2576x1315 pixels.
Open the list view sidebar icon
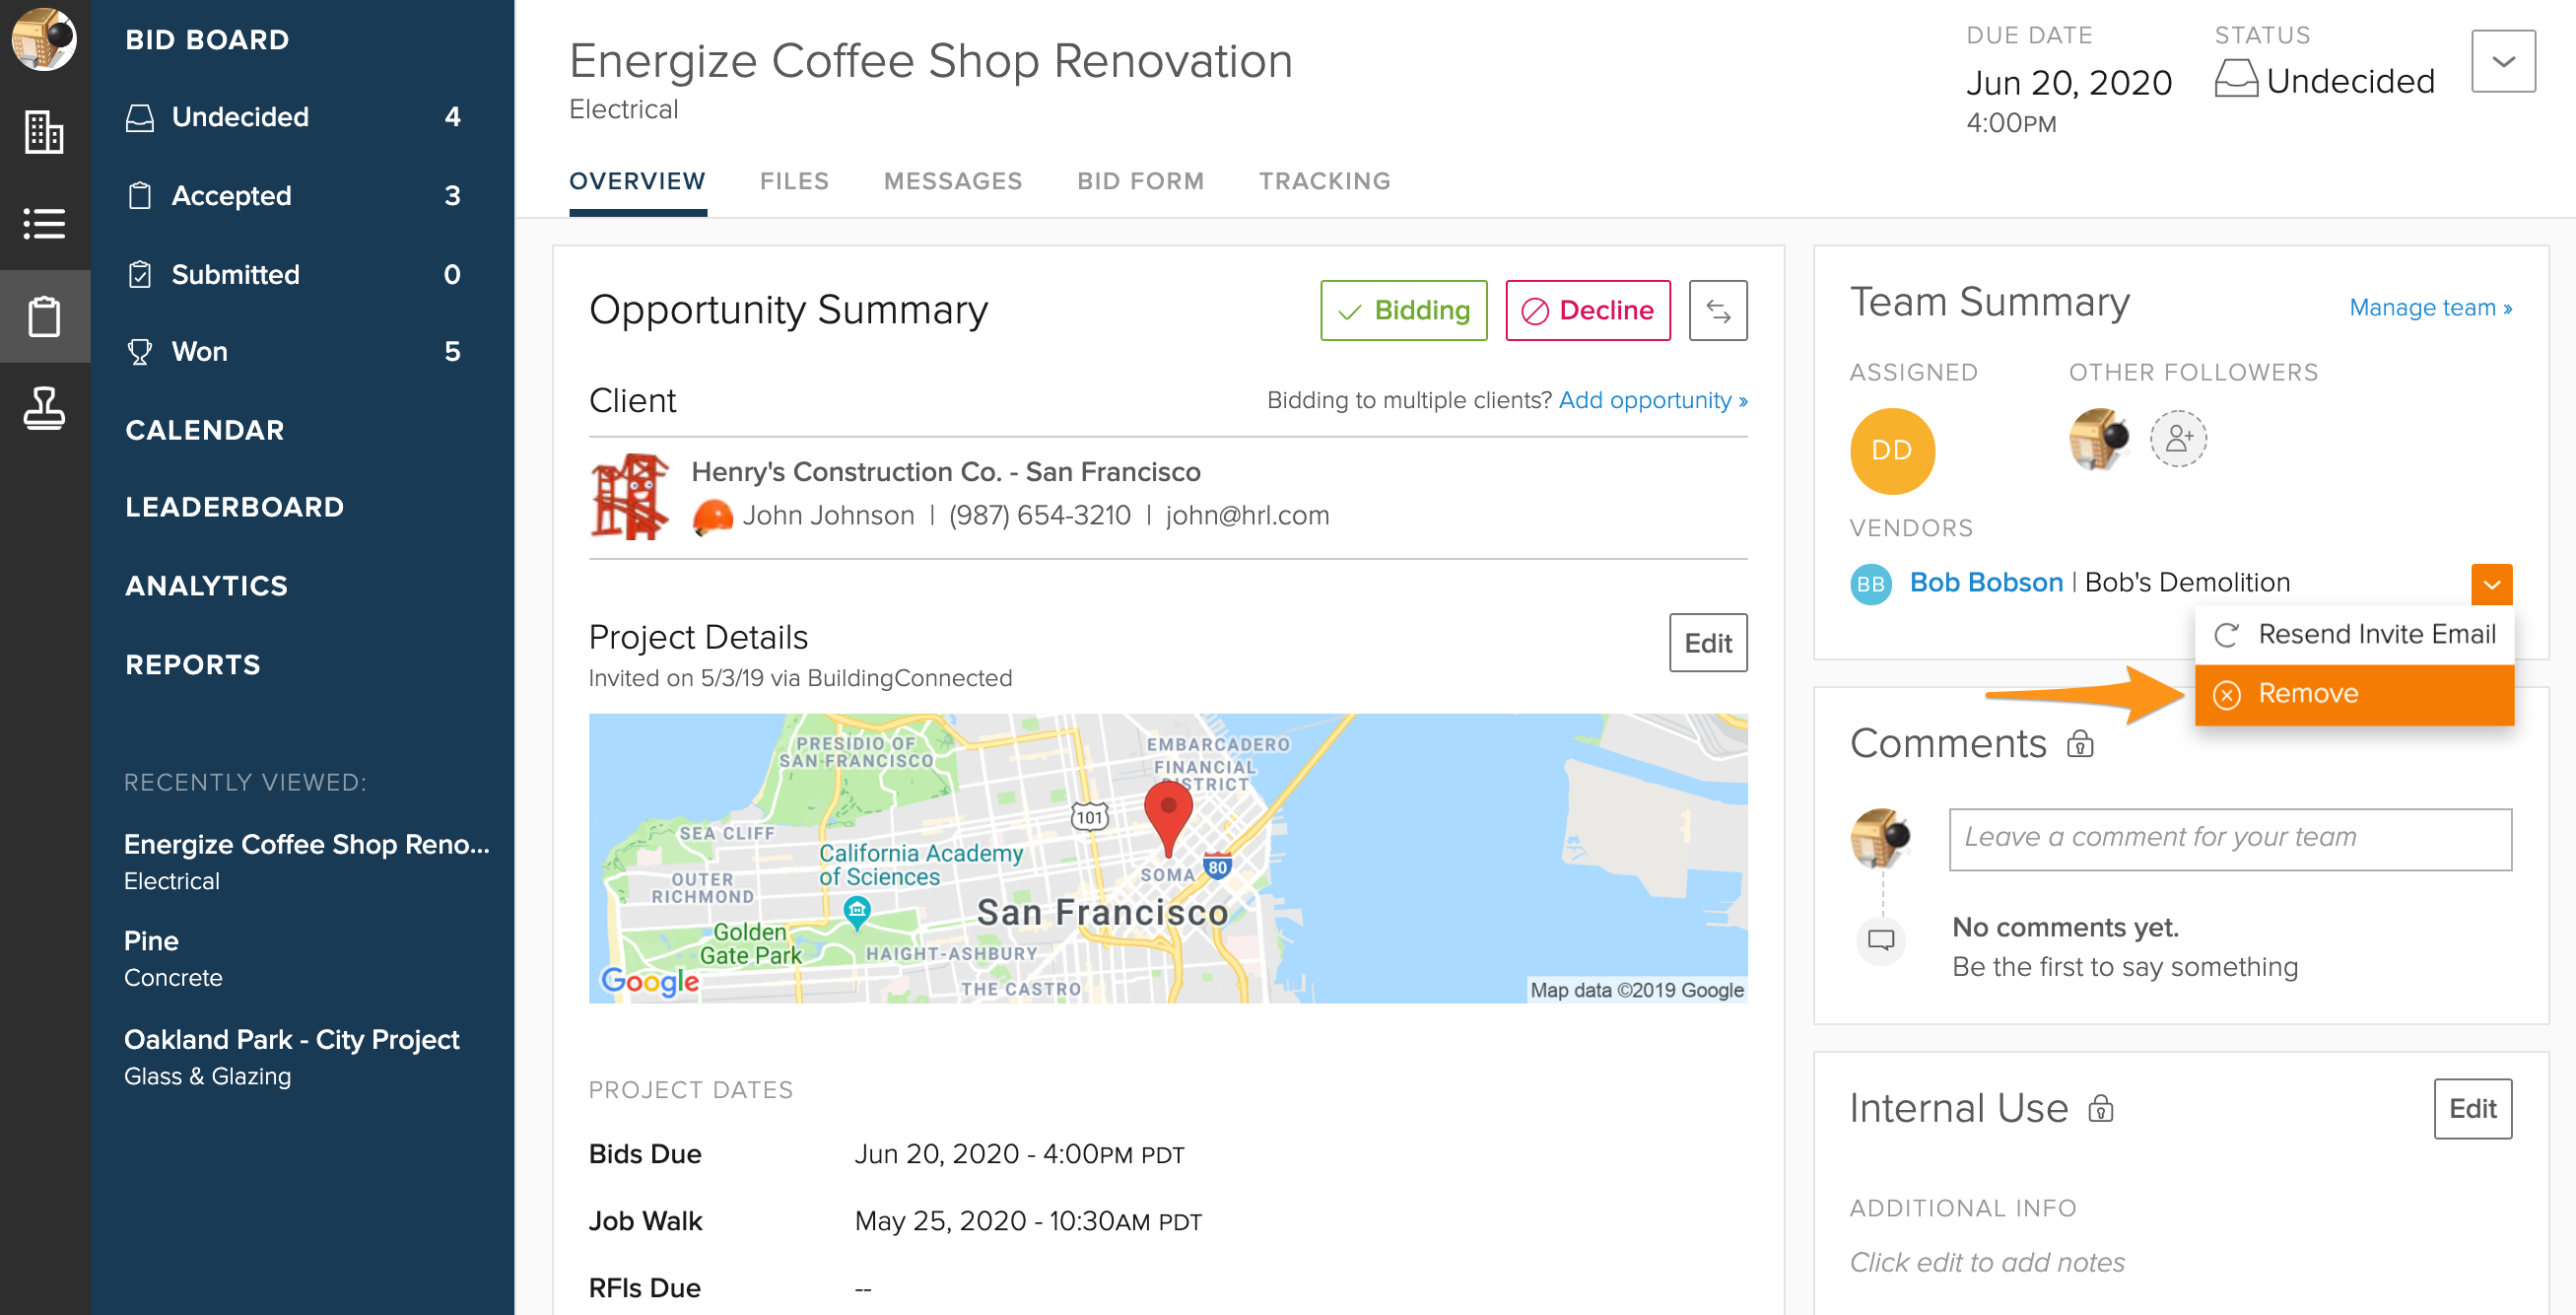(44, 223)
